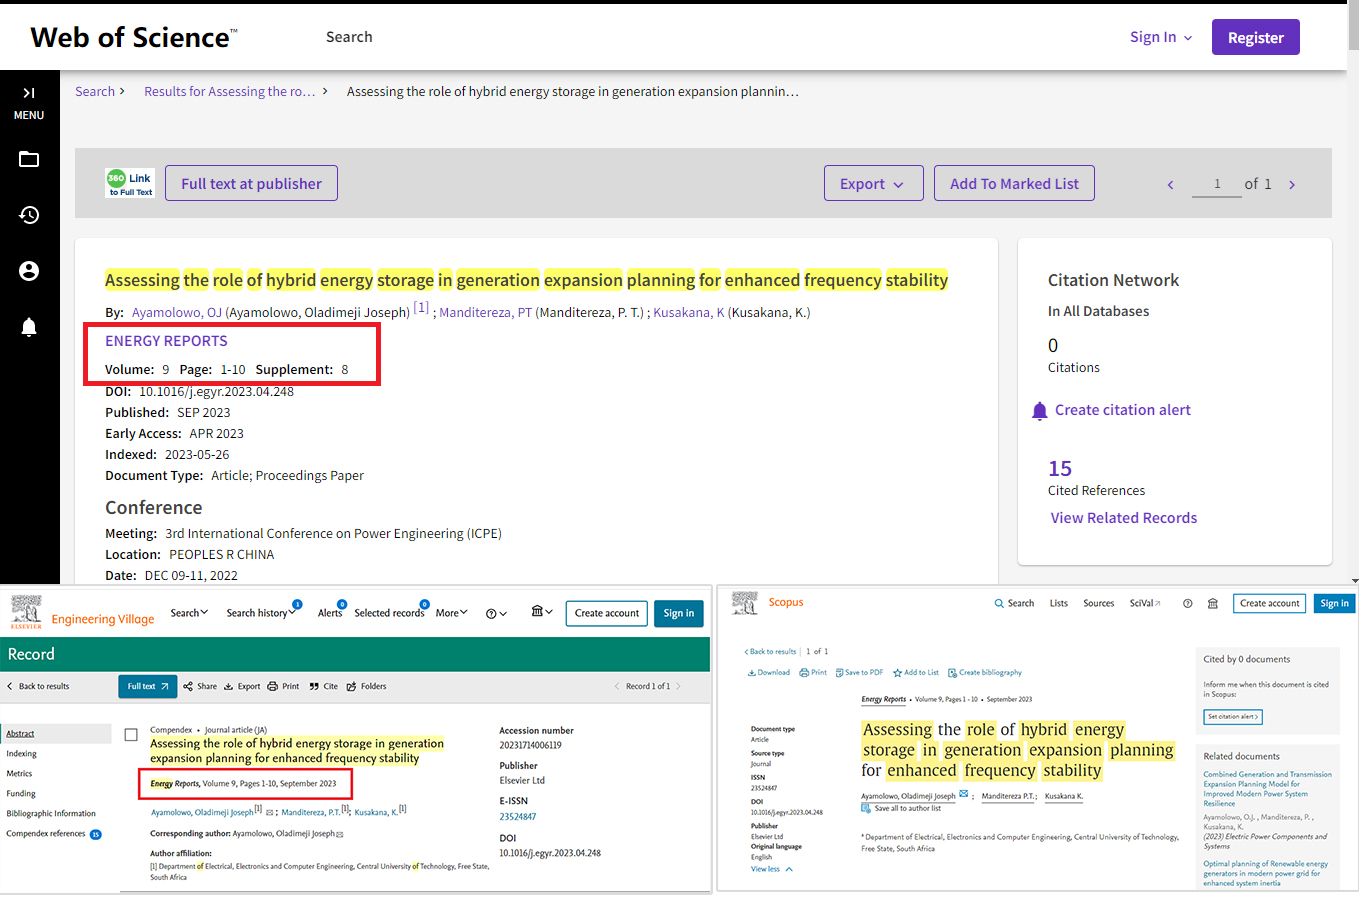The image size is (1359, 908).
Task: Open the help dropdown in Engineering Village
Action: 496,613
